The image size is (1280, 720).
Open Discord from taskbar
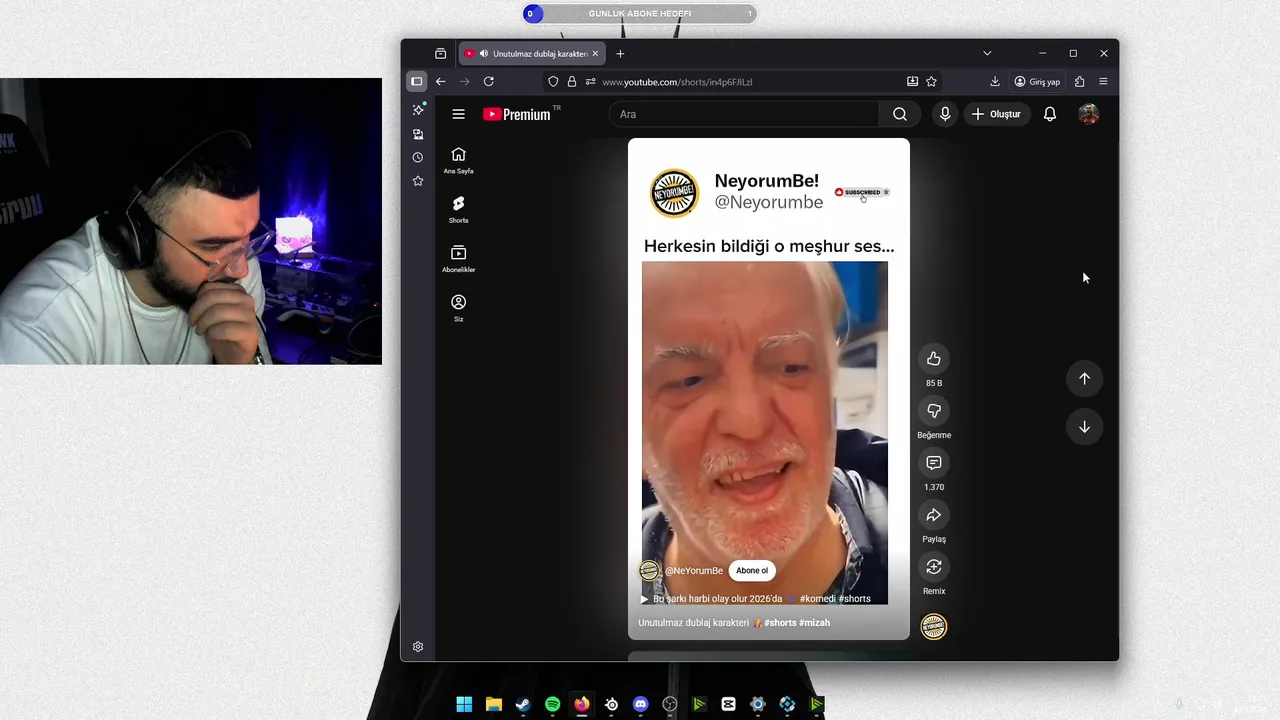pyautogui.click(x=641, y=704)
